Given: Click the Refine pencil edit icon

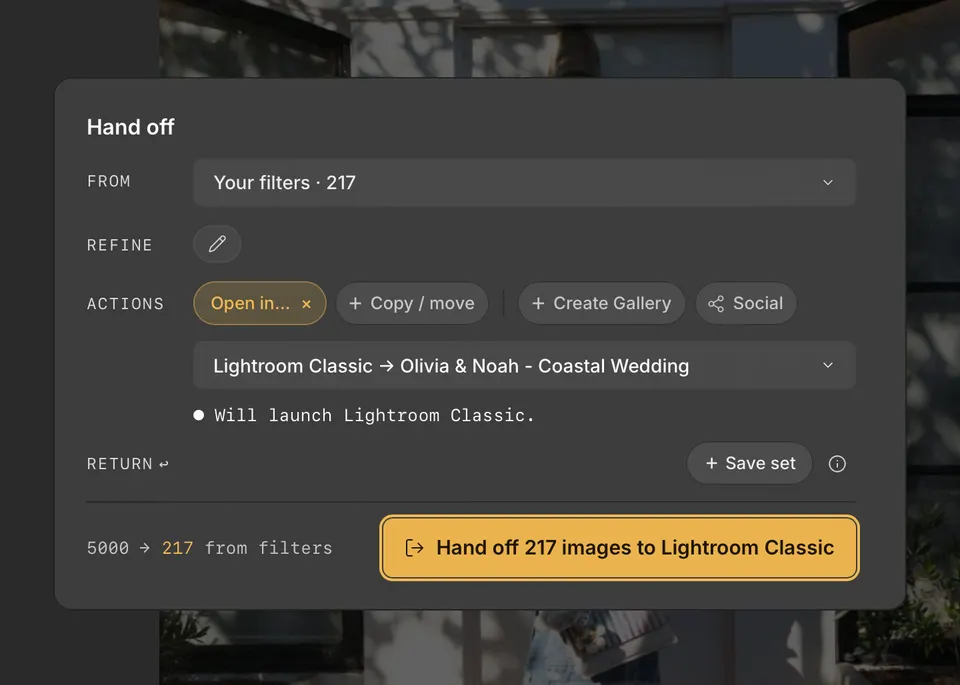Looking at the screenshot, I should pos(217,244).
